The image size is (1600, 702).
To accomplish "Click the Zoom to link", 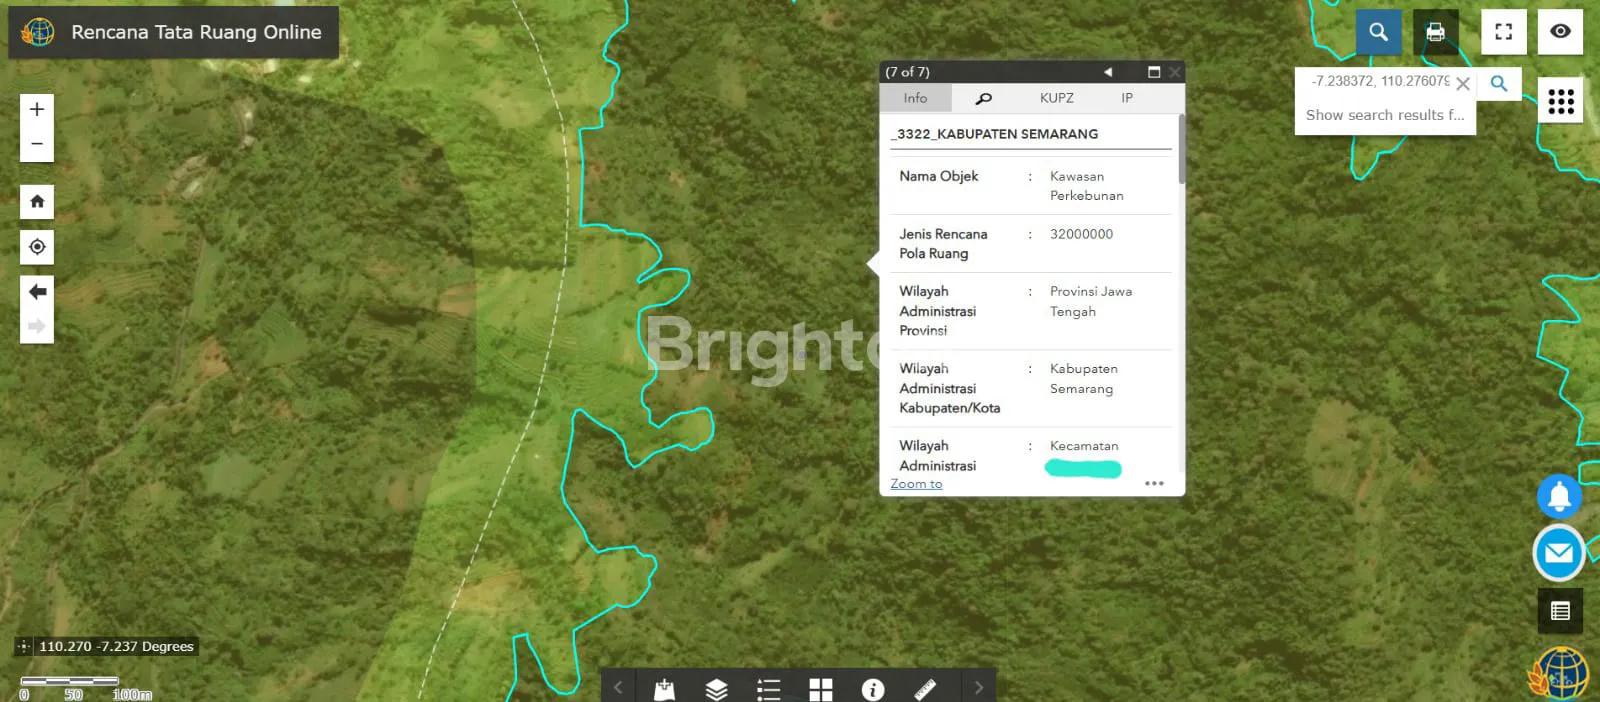I will click(x=916, y=484).
